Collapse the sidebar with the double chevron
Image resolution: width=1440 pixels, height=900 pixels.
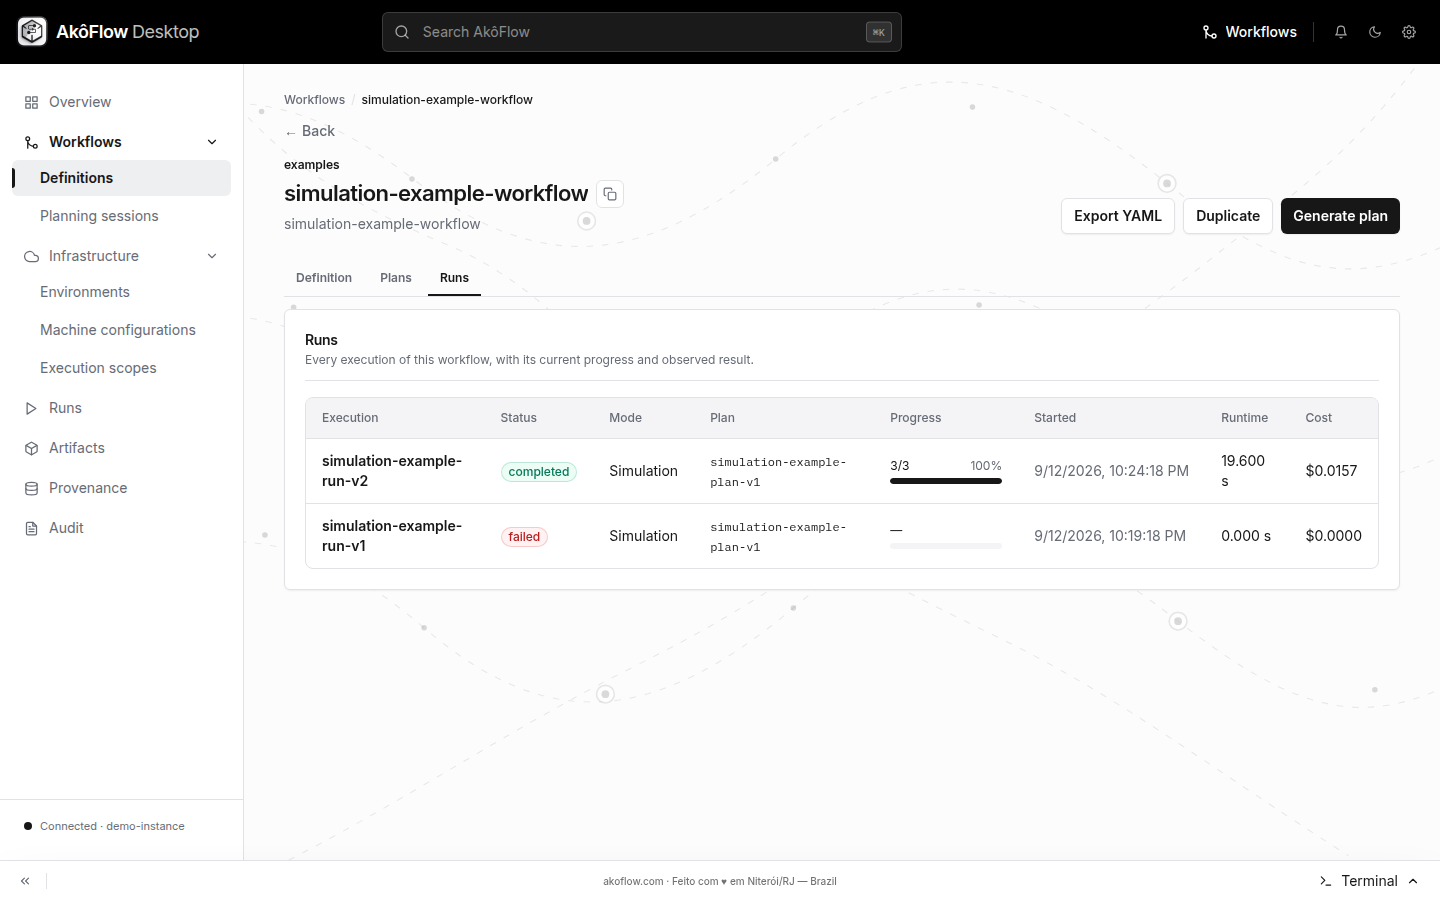pos(25,881)
